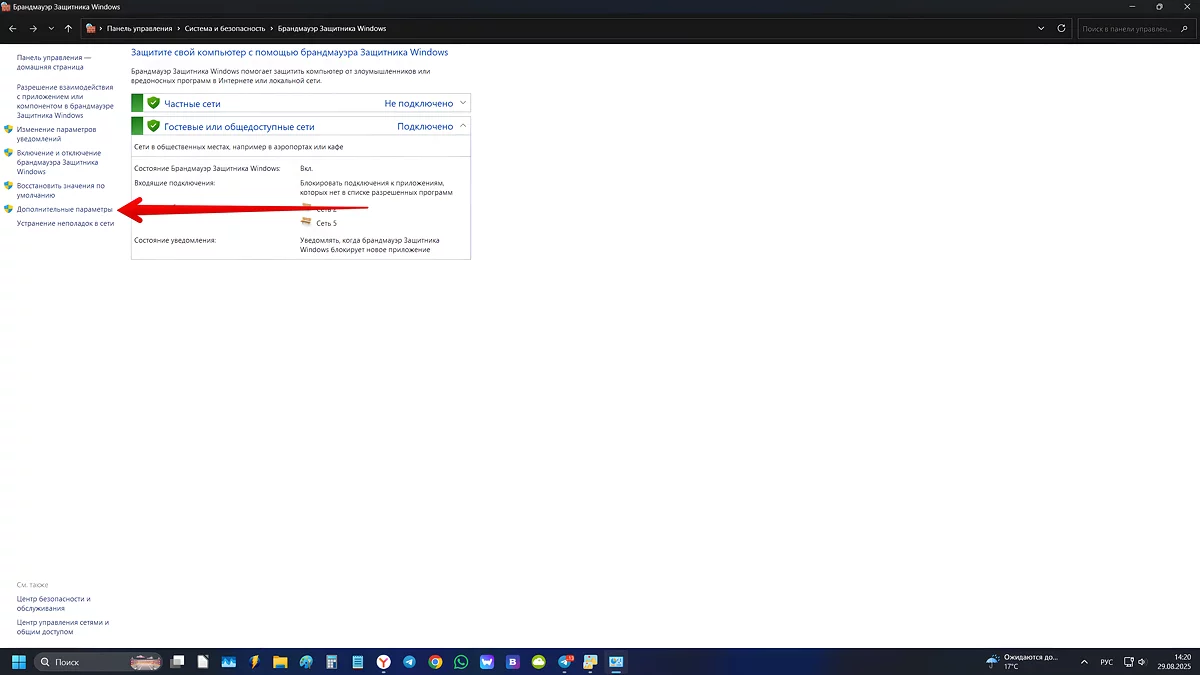Show hidden system tray icons
Image resolution: width=1200 pixels, height=675 pixels.
(1083, 662)
